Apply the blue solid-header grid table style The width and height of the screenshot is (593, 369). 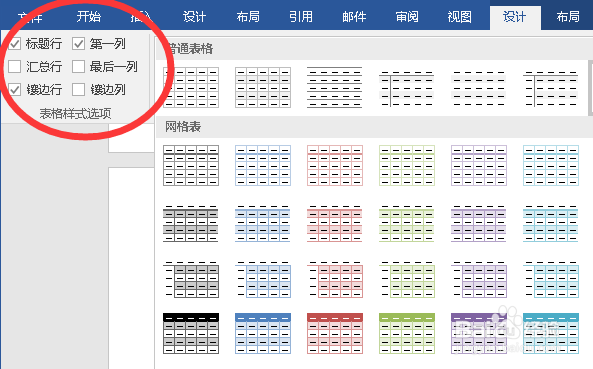coord(263,333)
